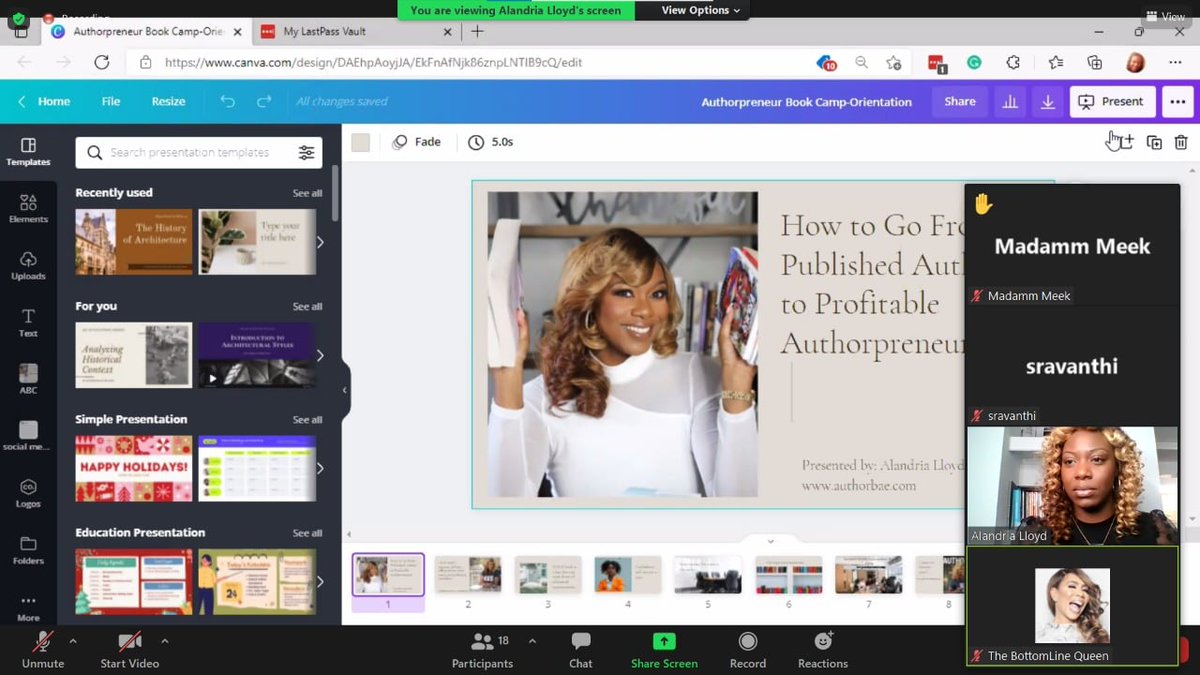The height and width of the screenshot is (675, 1200).
Task: Open the Elements sidebar panel
Action: [28, 209]
